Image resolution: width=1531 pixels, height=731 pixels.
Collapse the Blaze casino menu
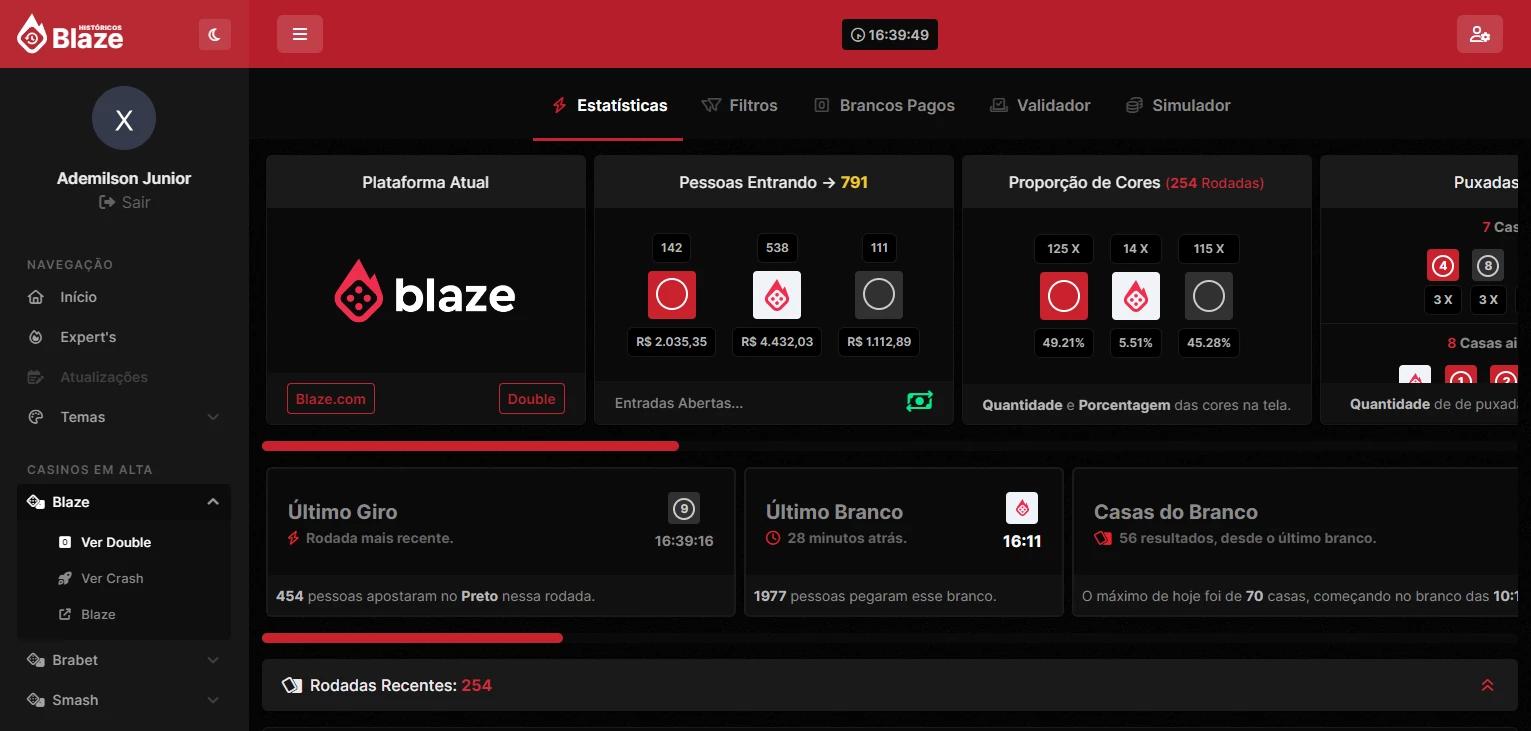point(124,502)
